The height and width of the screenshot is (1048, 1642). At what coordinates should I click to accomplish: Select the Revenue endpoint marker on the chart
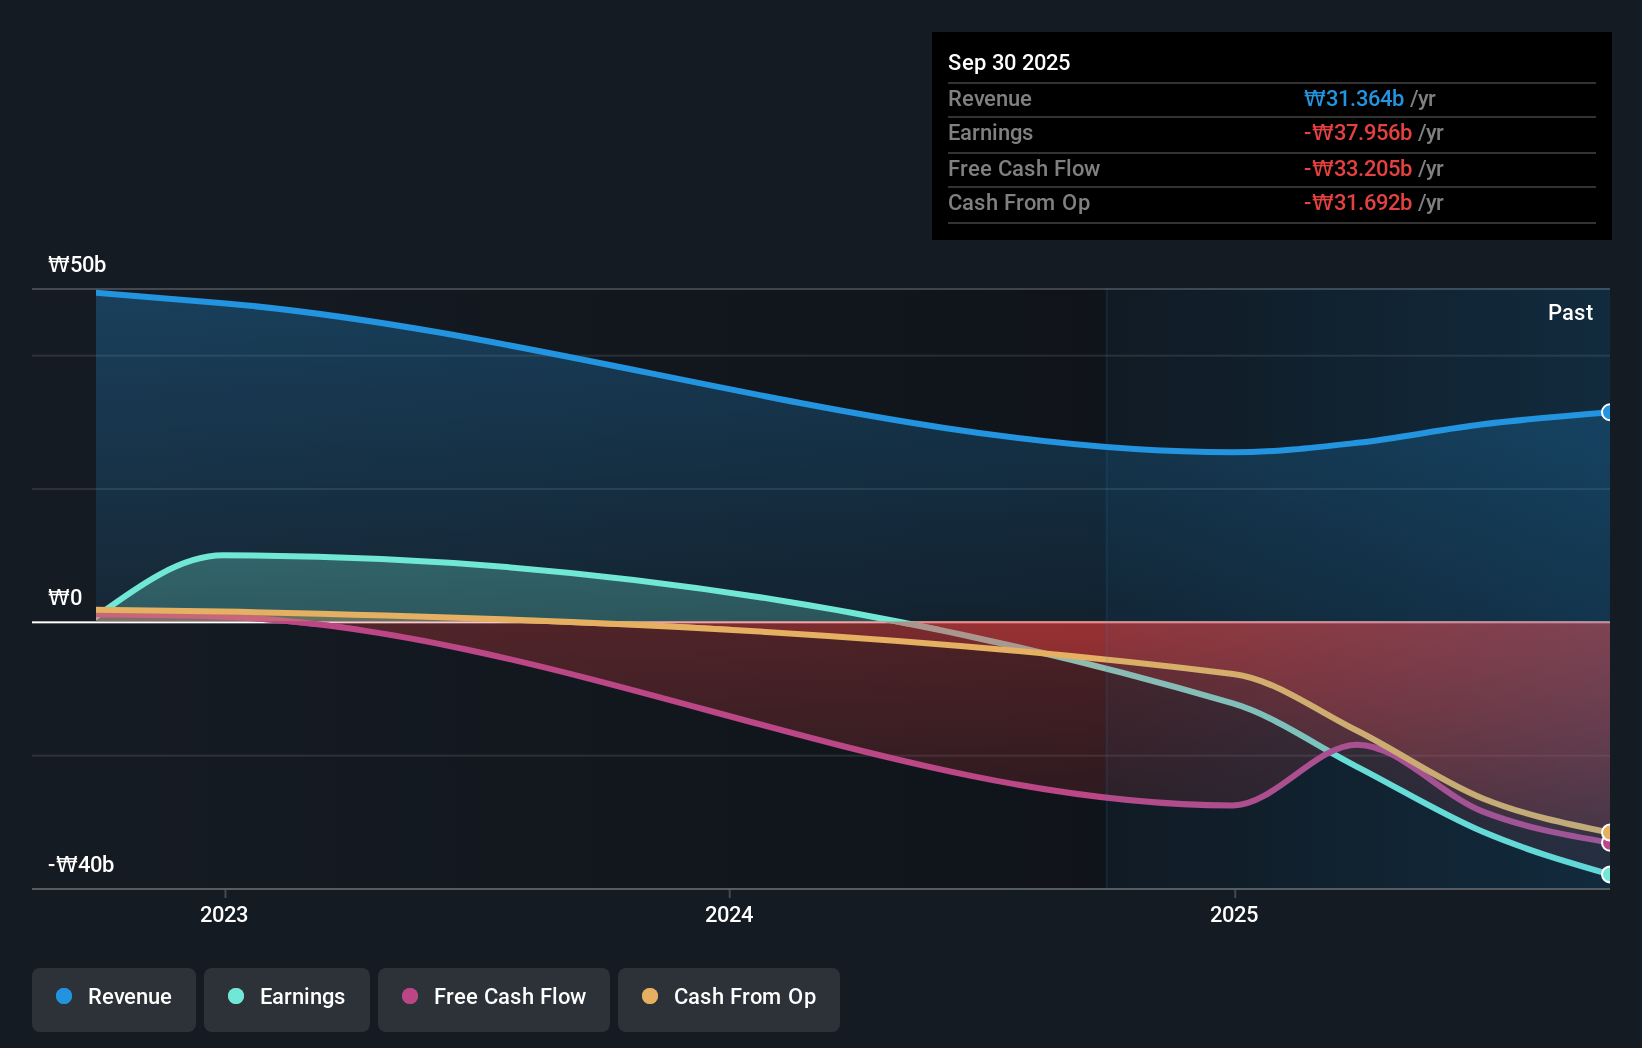click(1608, 413)
